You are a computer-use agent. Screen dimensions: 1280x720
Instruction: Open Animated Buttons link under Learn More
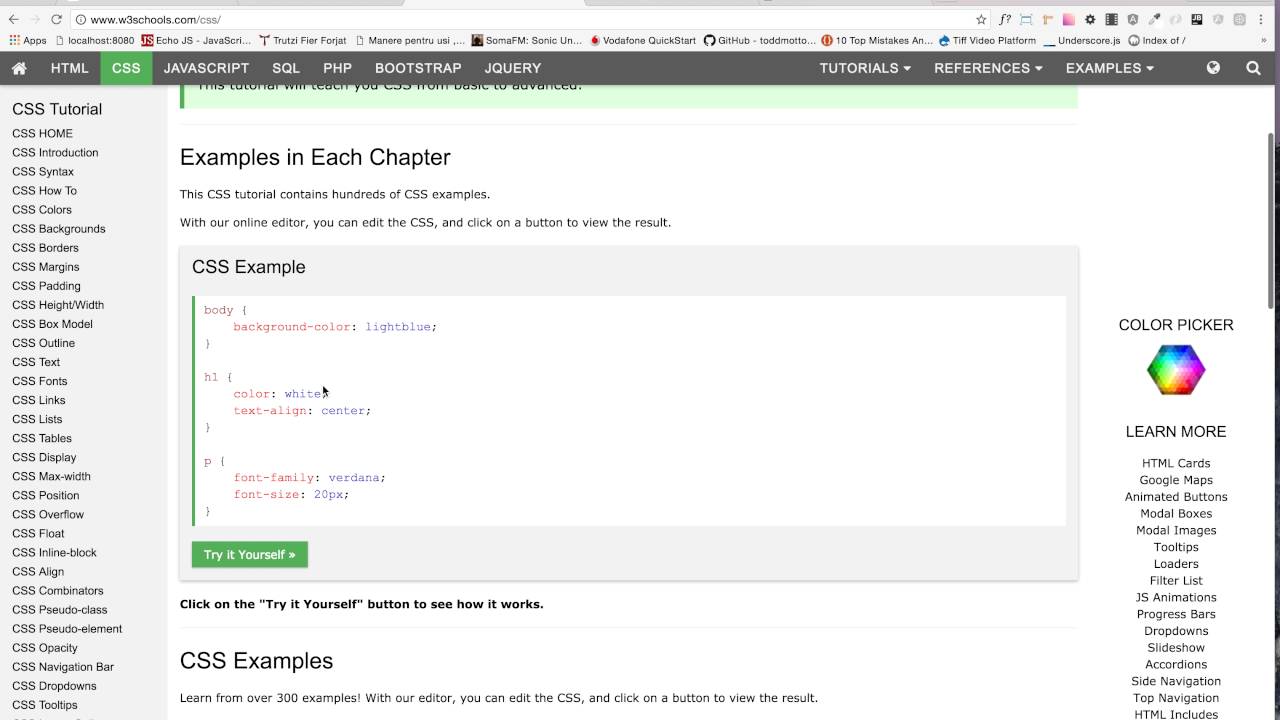coord(1176,497)
